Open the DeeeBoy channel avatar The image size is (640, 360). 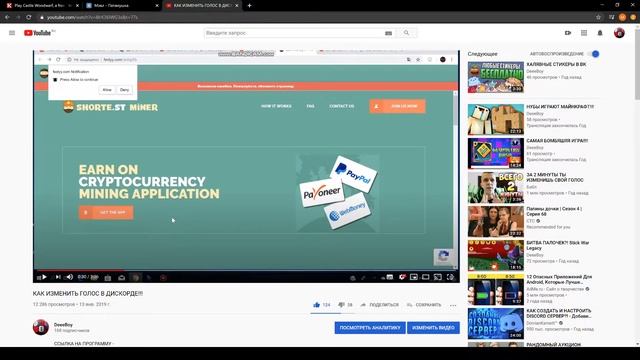click(x=41, y=327)
